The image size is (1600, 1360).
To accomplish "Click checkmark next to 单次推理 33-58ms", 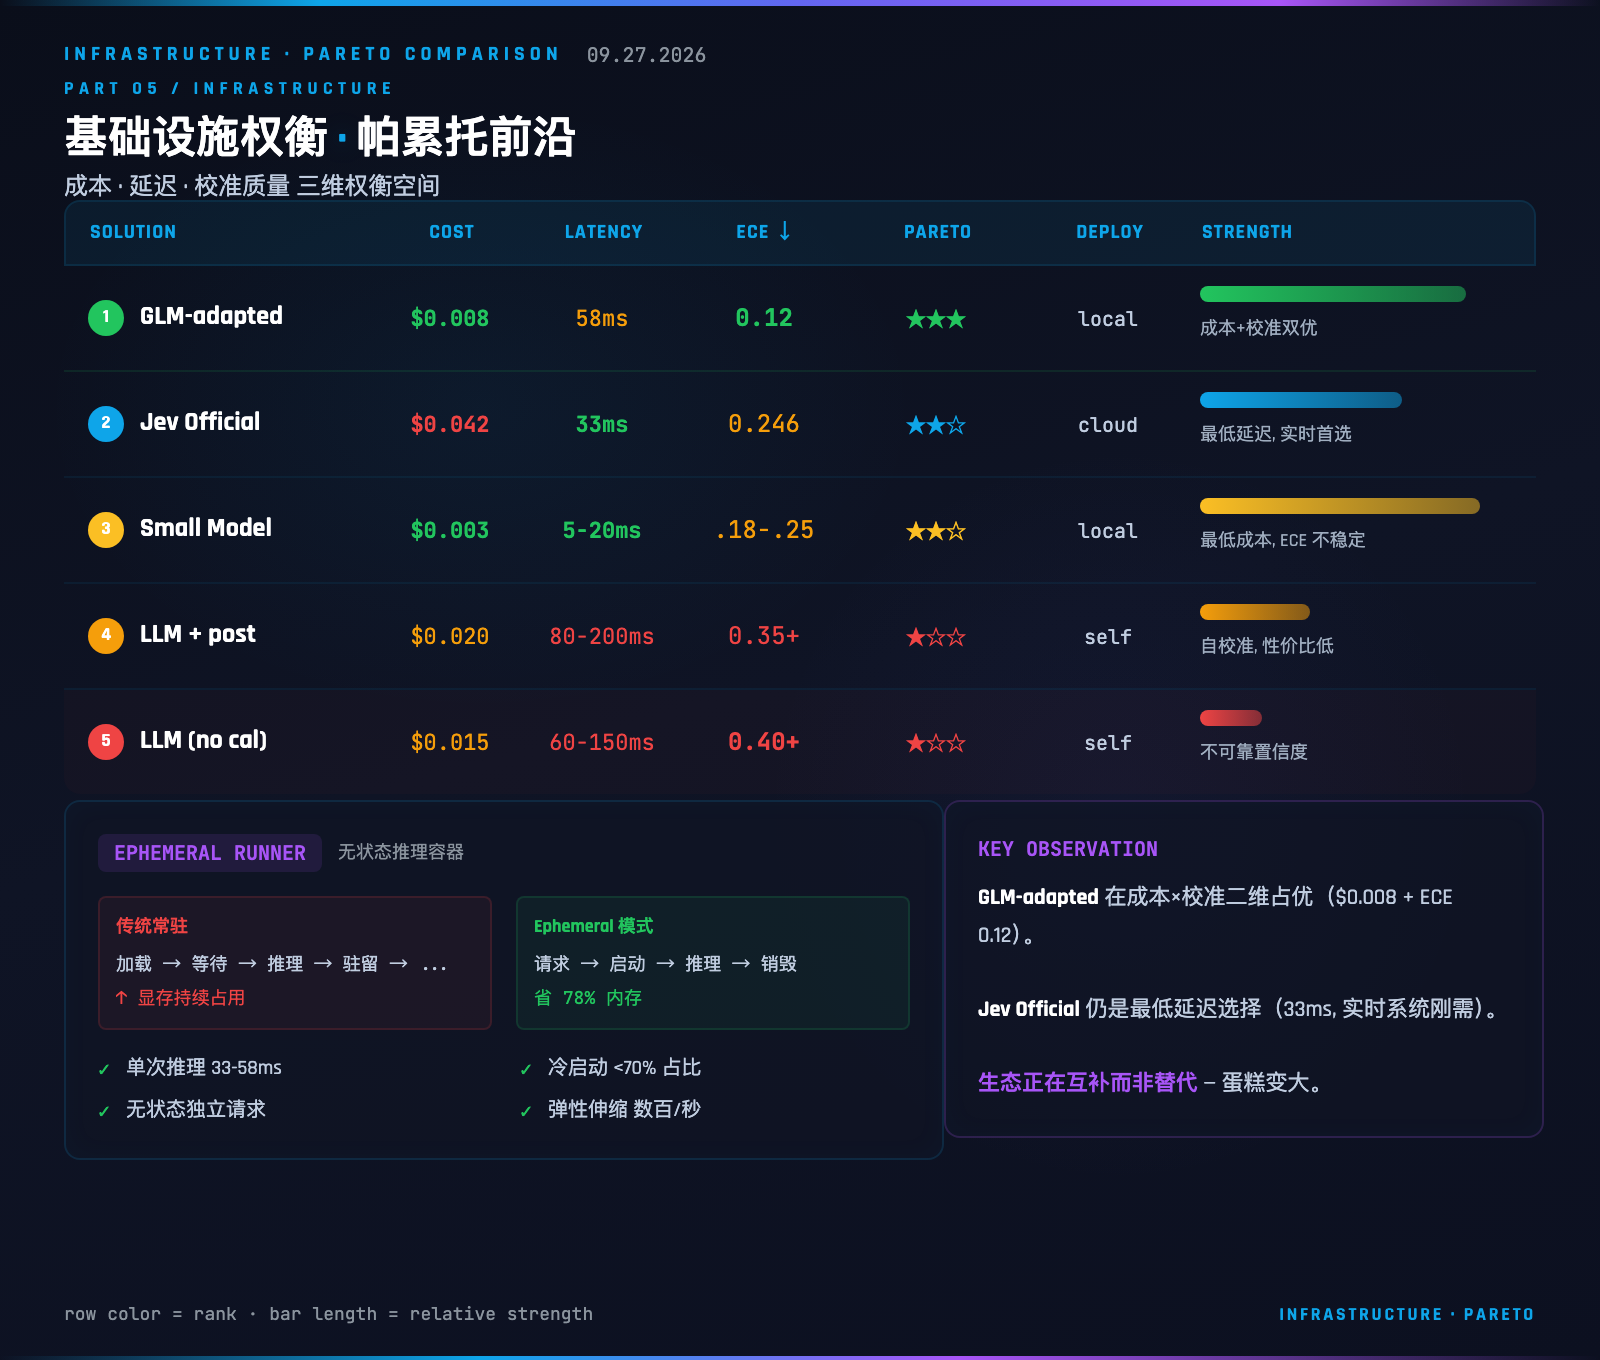I will pyautogui.click(x=104, y=1069).
